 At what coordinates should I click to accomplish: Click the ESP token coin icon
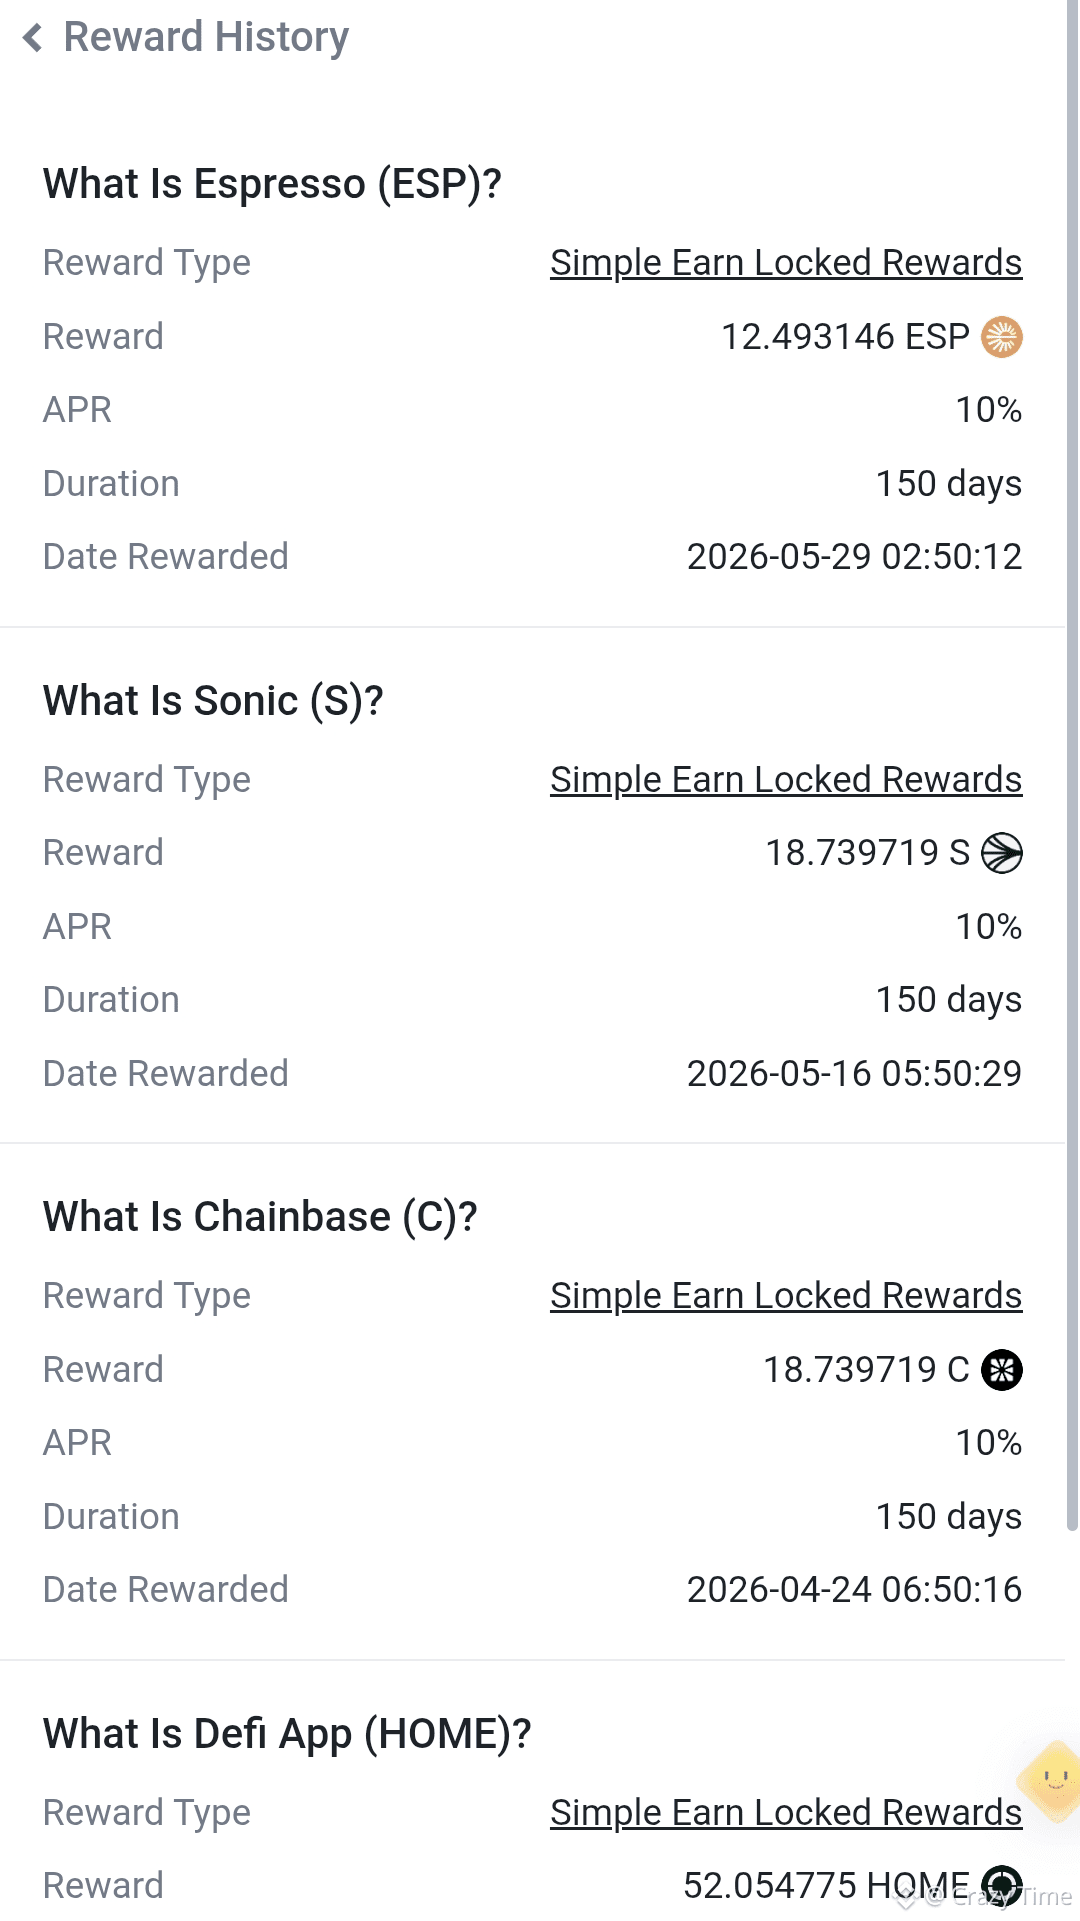tap(1002, 337)
